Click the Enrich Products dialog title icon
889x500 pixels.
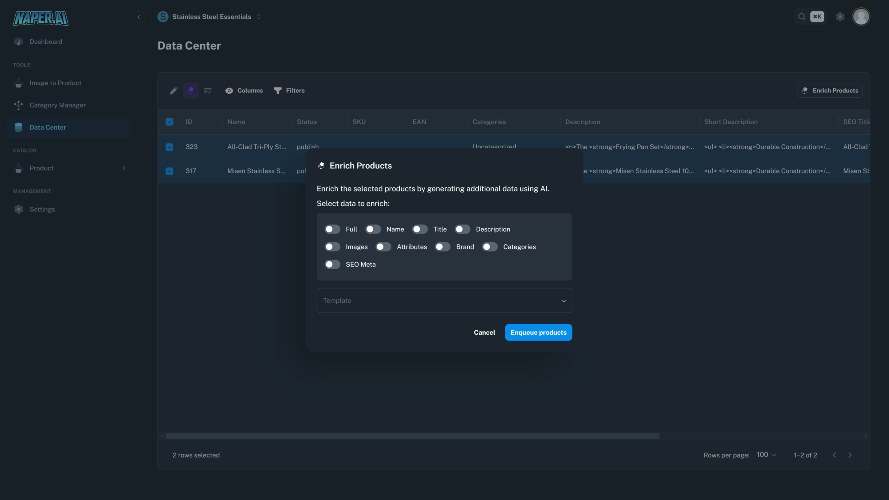[321, 166]
